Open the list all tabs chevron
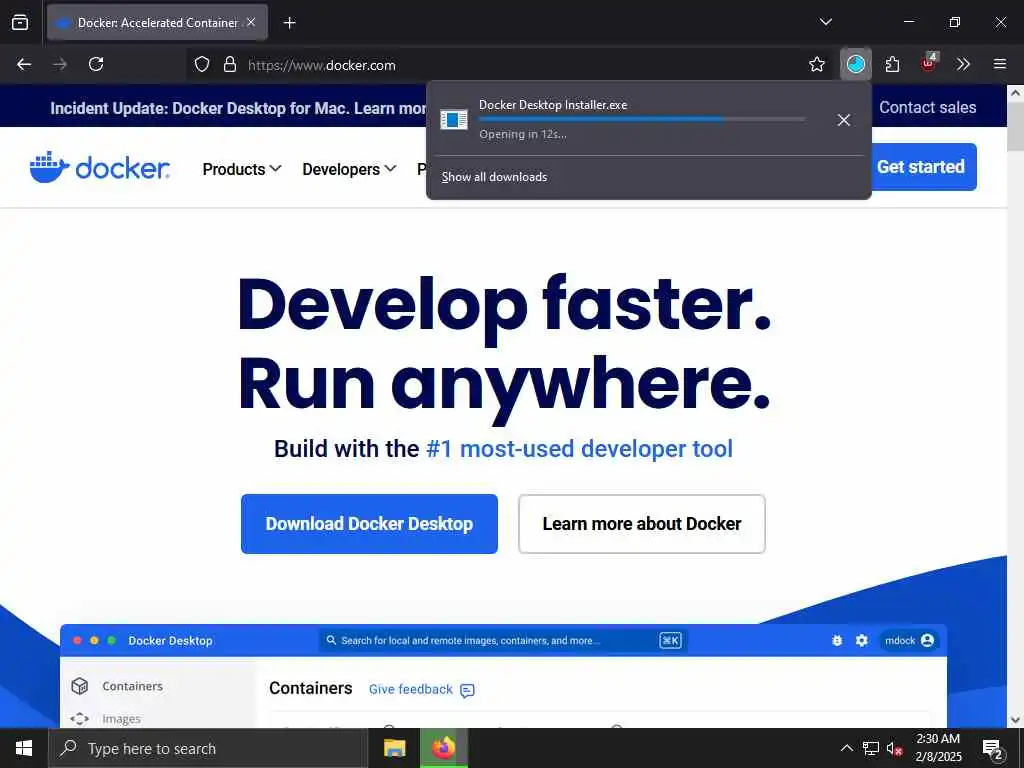This screenshot has height=768, width=1024. pyautogui.click(x=825, y=22)
